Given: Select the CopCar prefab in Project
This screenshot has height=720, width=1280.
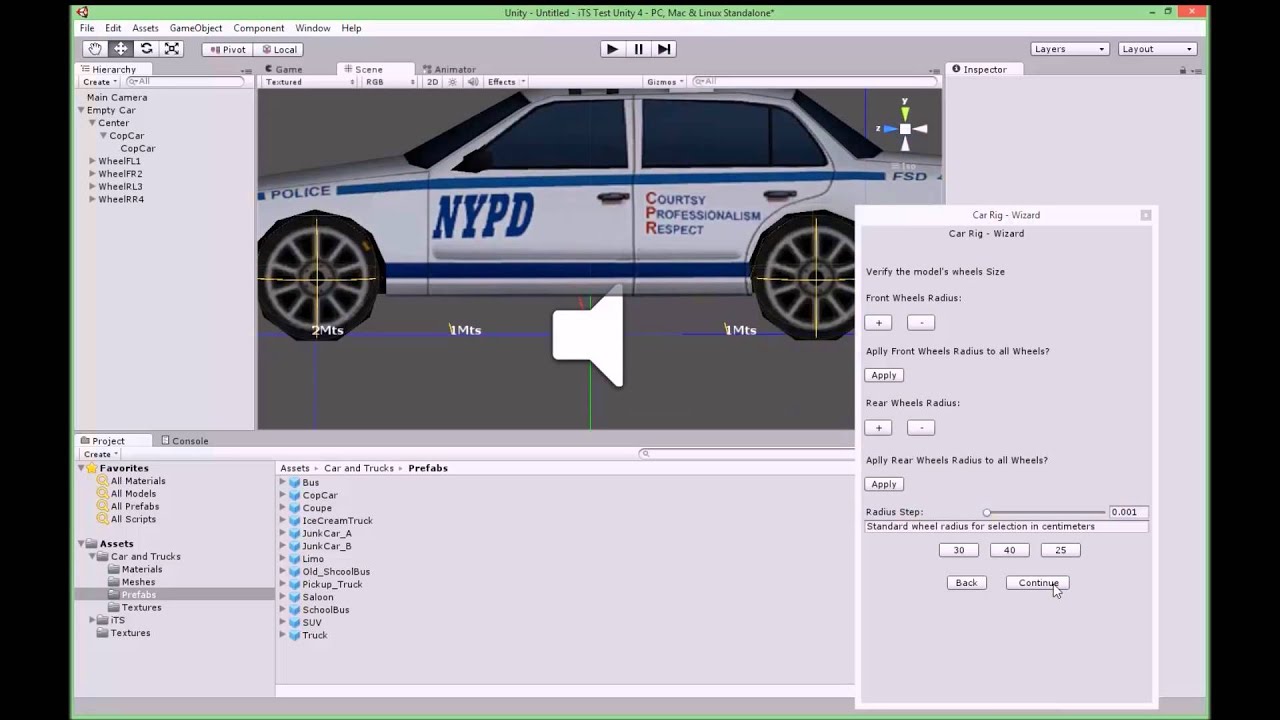Looking at the screenshot, I should 320,495.
